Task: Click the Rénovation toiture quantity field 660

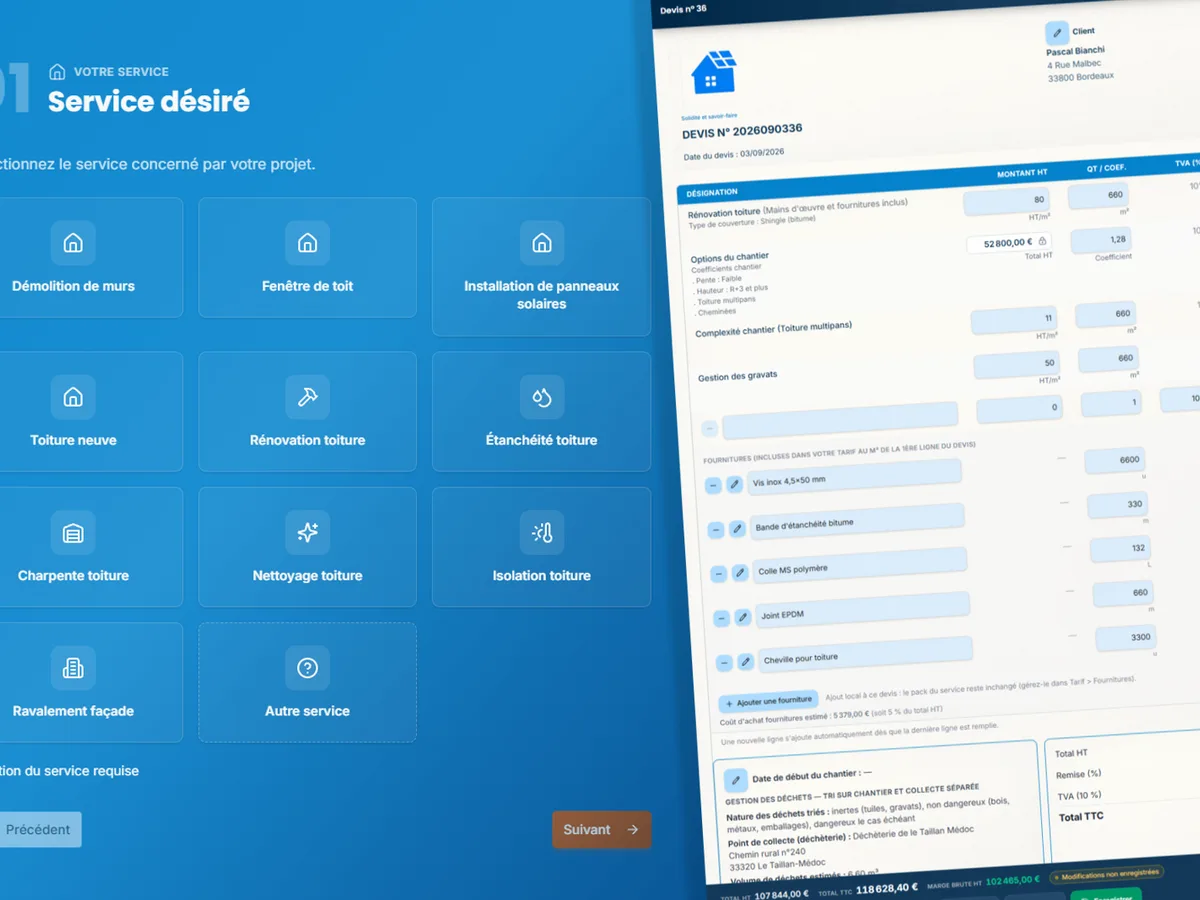Action: [x=1099, y=196]
